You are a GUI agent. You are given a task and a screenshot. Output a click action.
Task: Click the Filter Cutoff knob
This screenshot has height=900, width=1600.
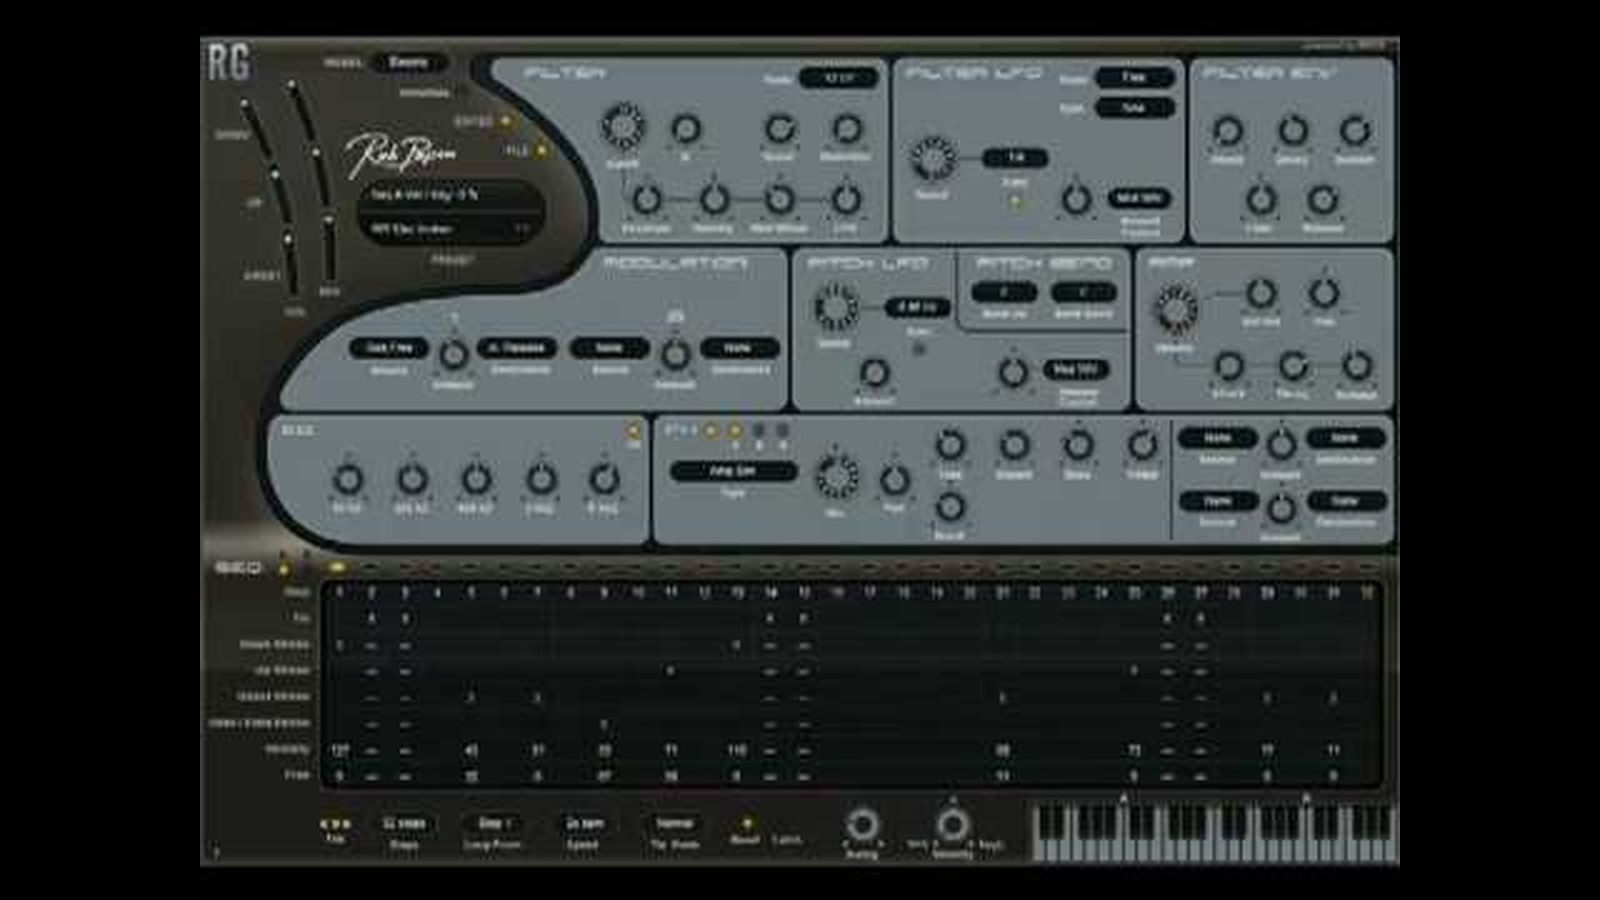[x=622, y=128]
